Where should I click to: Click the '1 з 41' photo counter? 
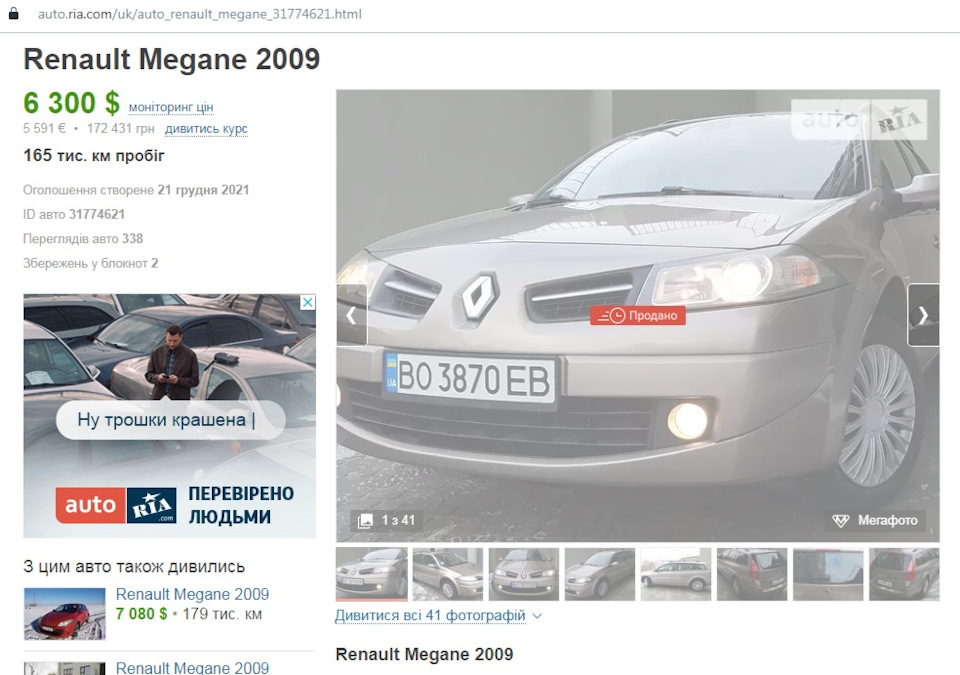tap(387, 521)
